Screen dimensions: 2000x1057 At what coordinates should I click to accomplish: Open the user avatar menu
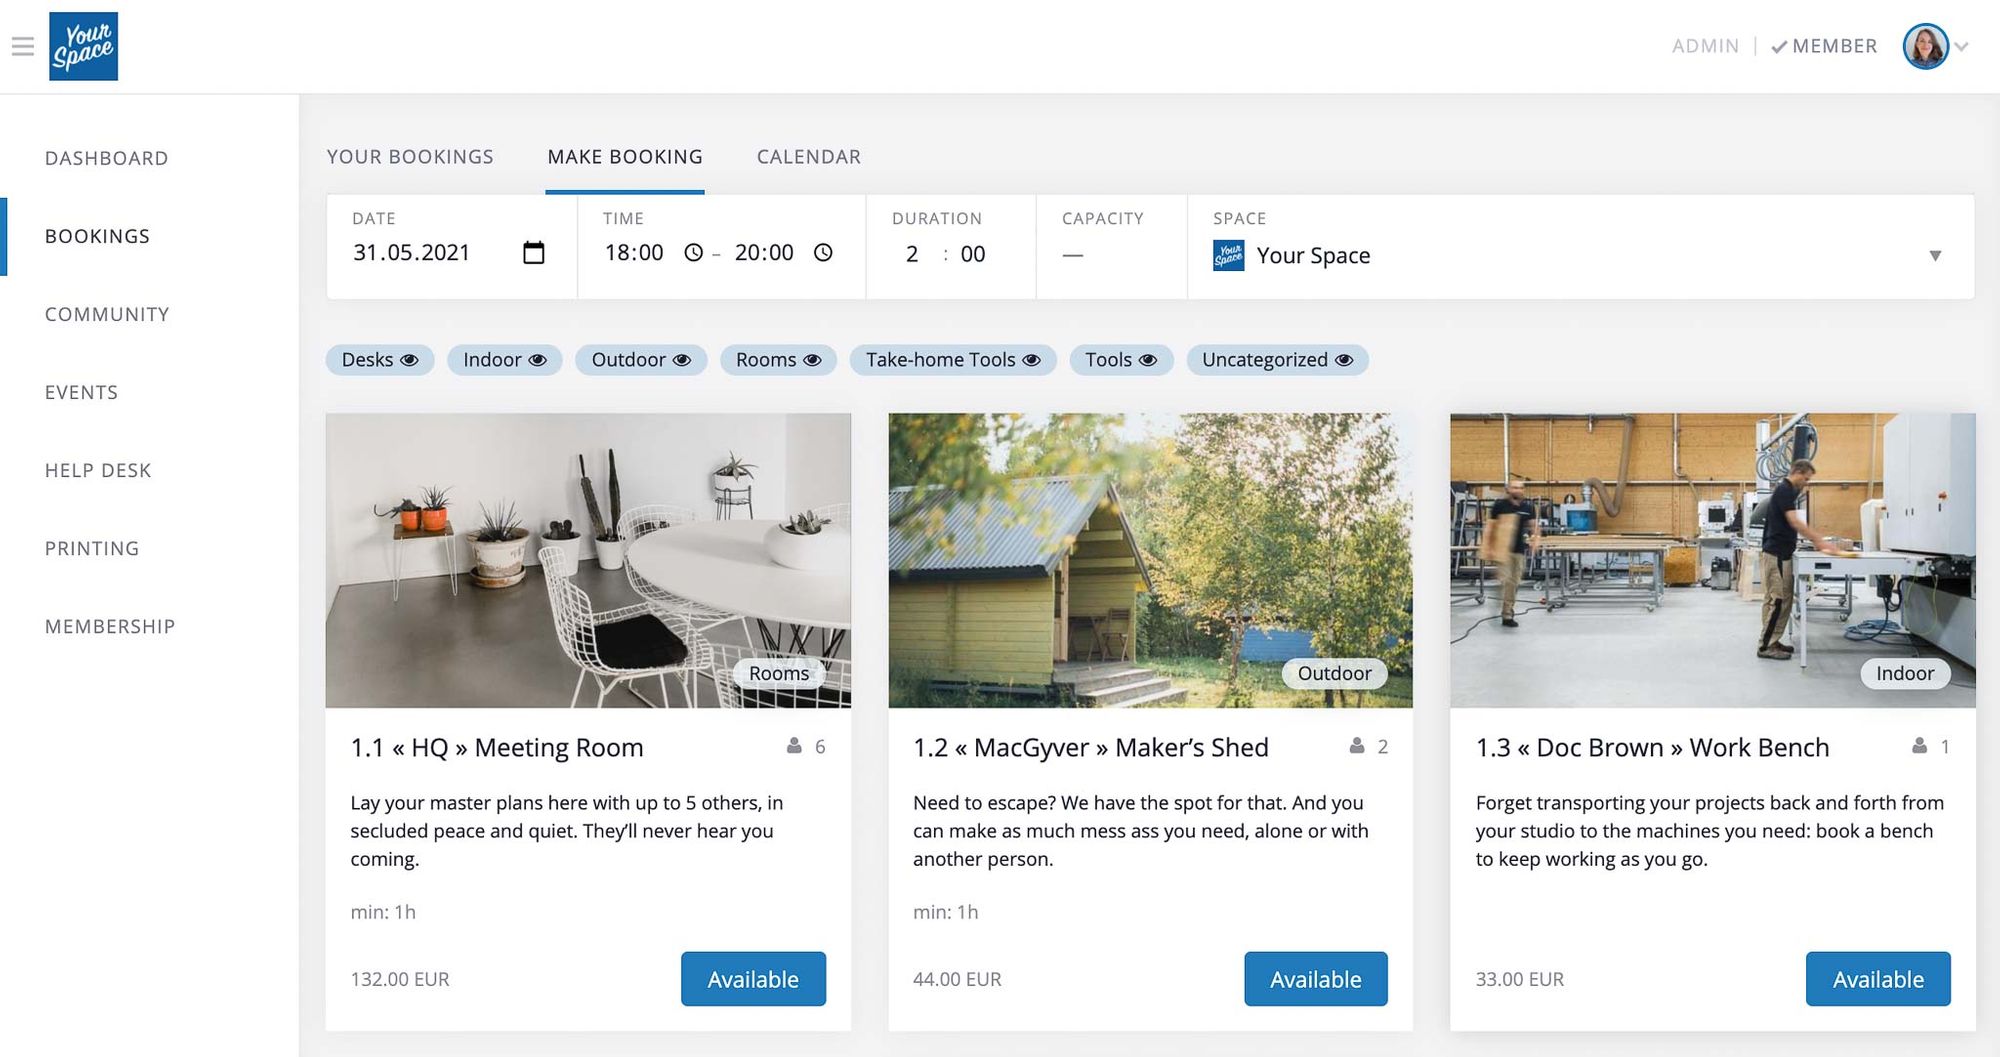[1925, 46]
